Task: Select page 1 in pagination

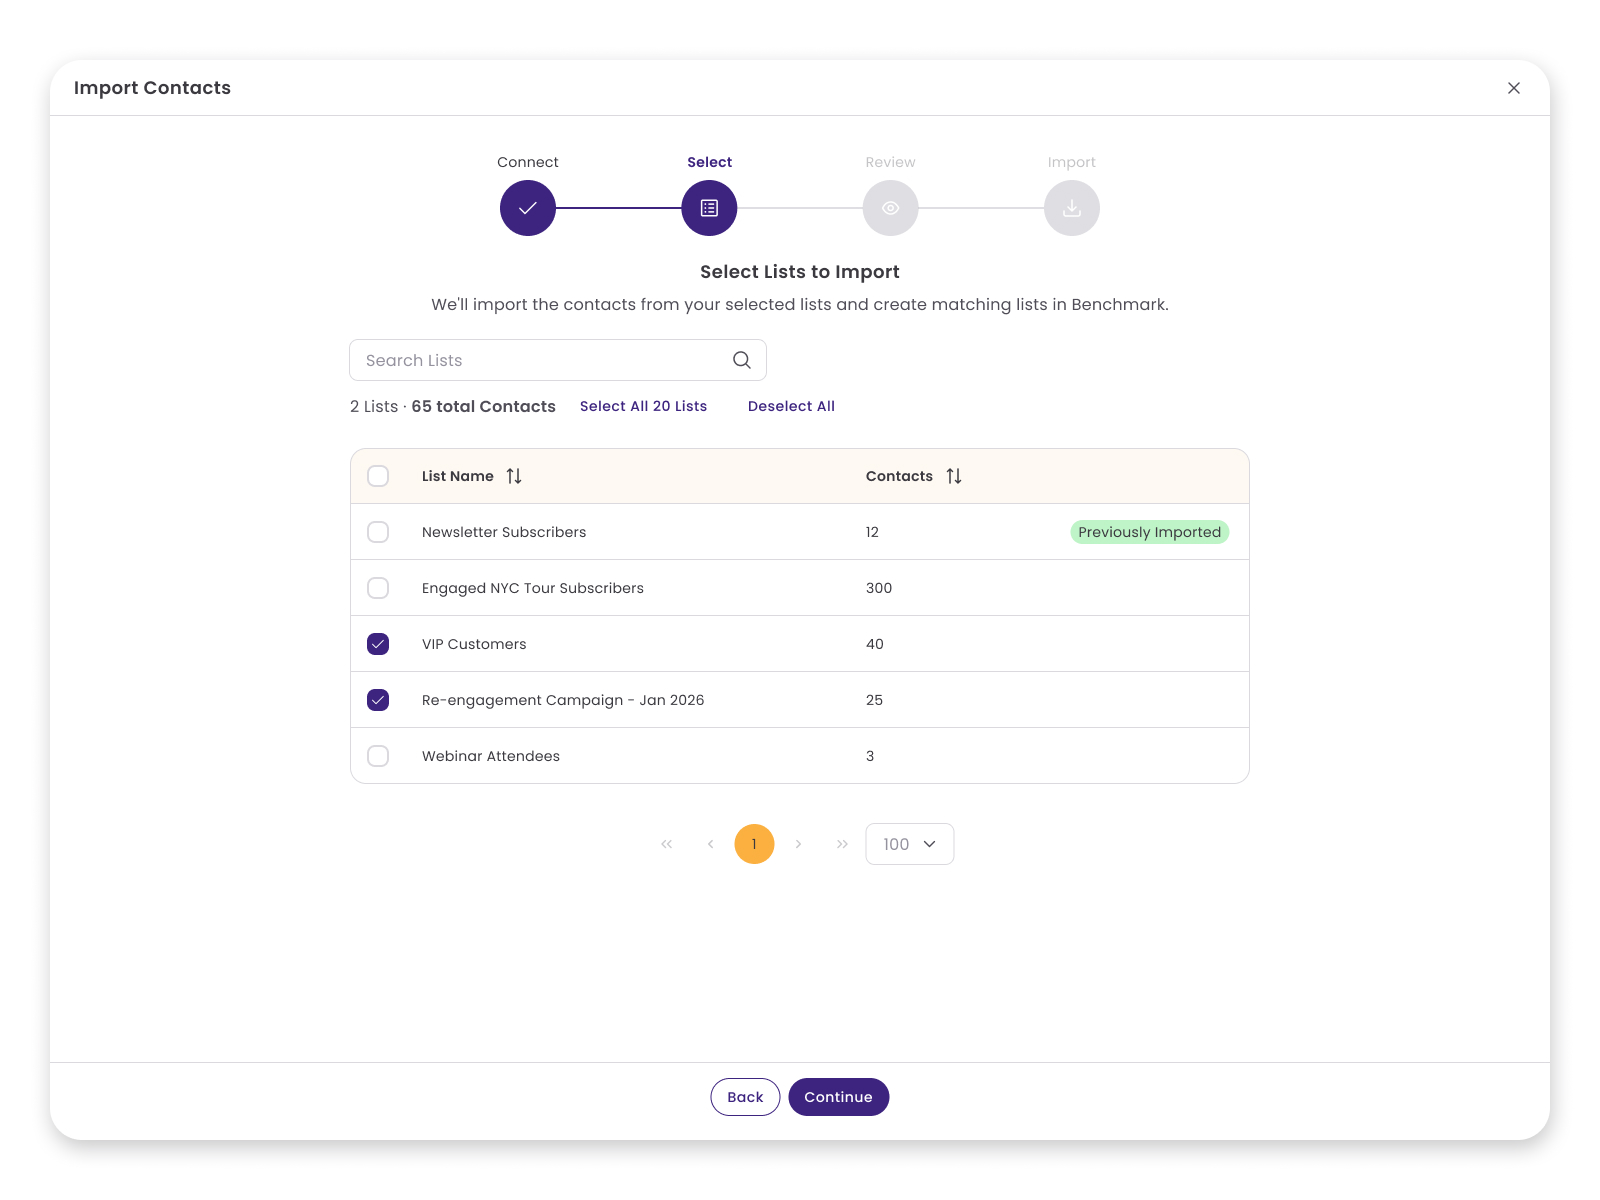Action: (754, 844)
